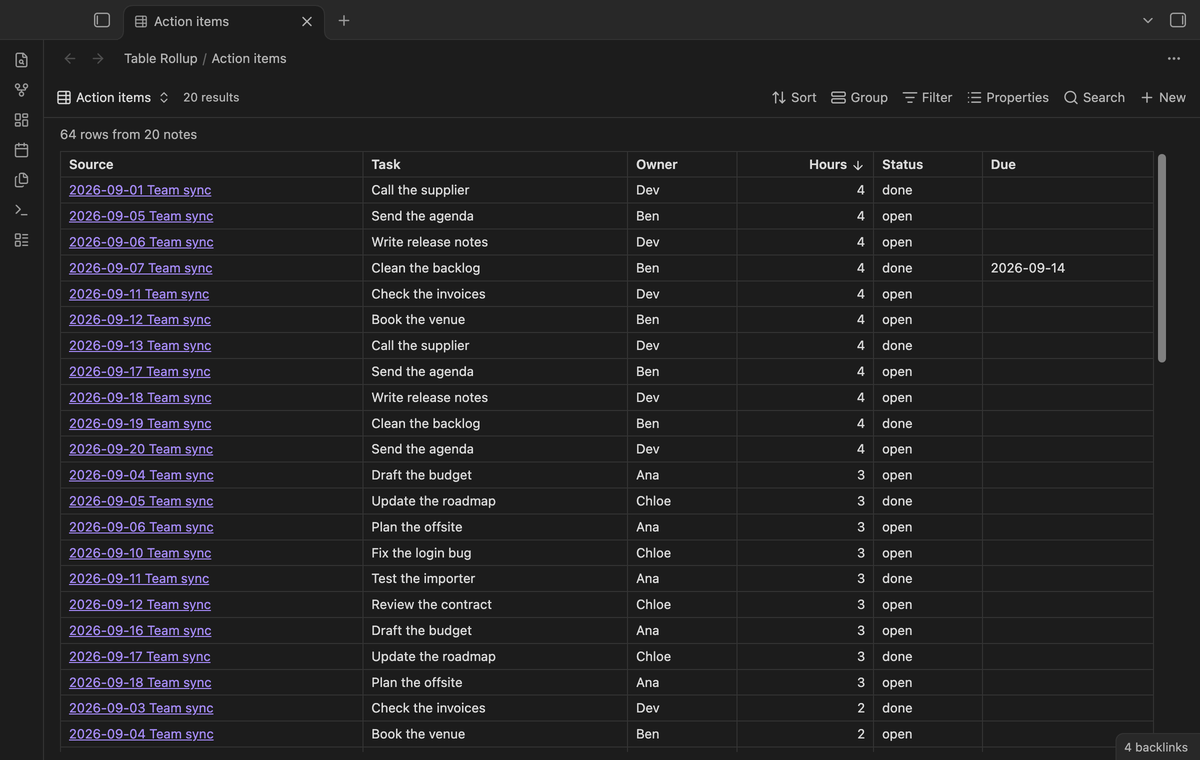Screen dimensions: 1200x760
Task: Open the more options ellipsis menu
Action: pos(1173,58)
